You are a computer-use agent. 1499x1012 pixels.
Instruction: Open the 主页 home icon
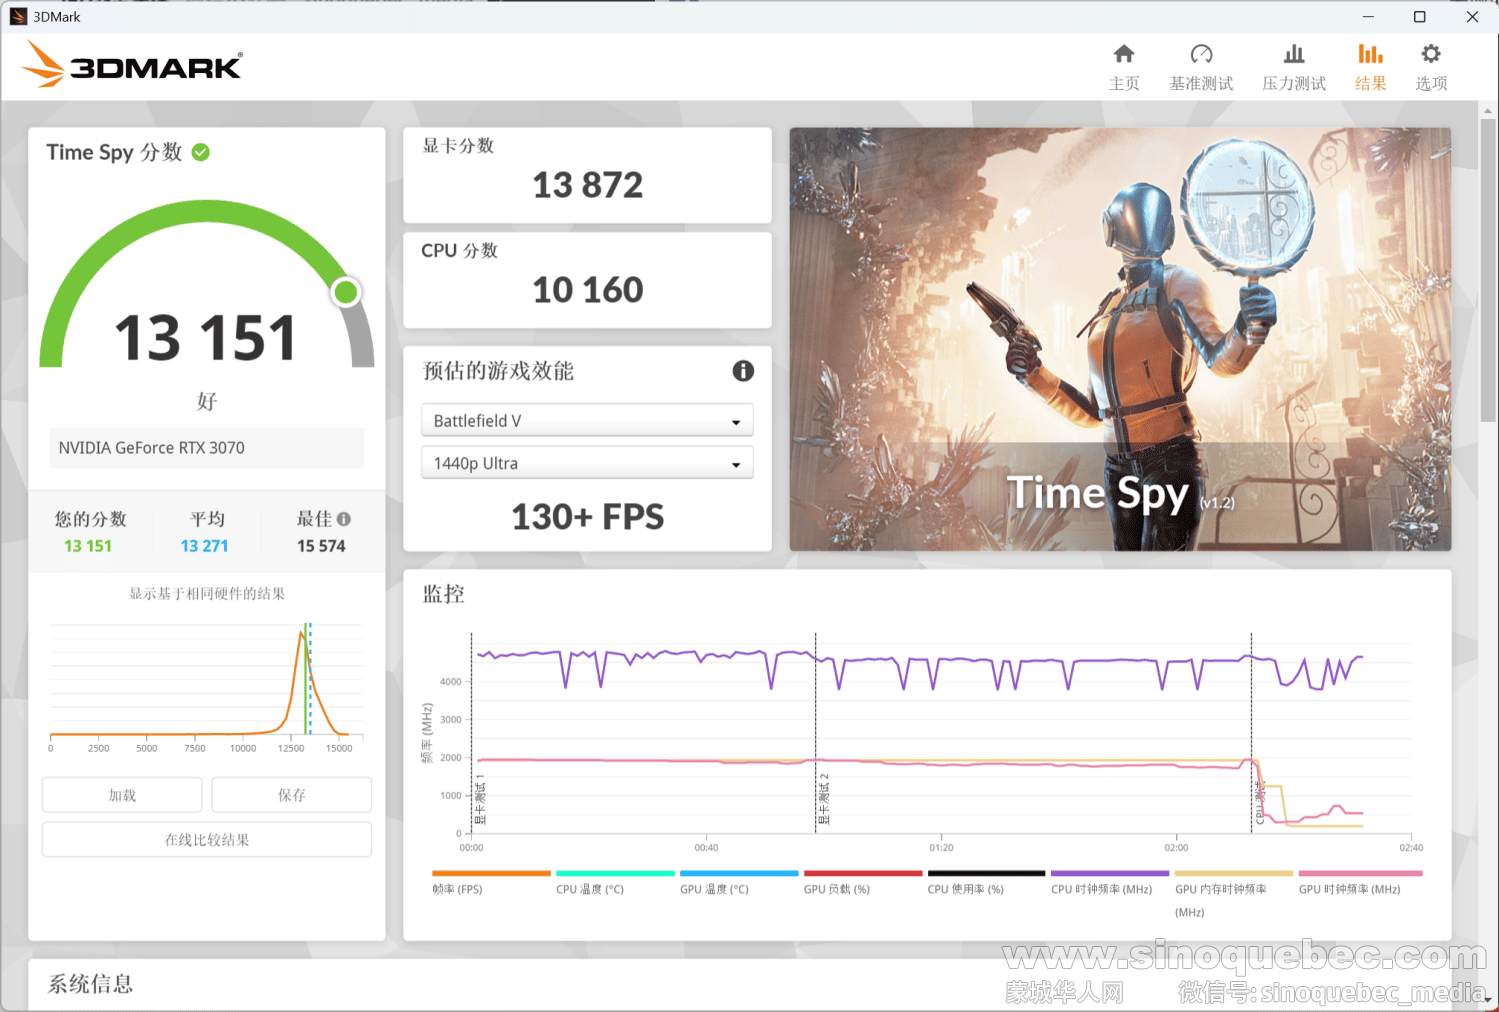(1124, 54)
